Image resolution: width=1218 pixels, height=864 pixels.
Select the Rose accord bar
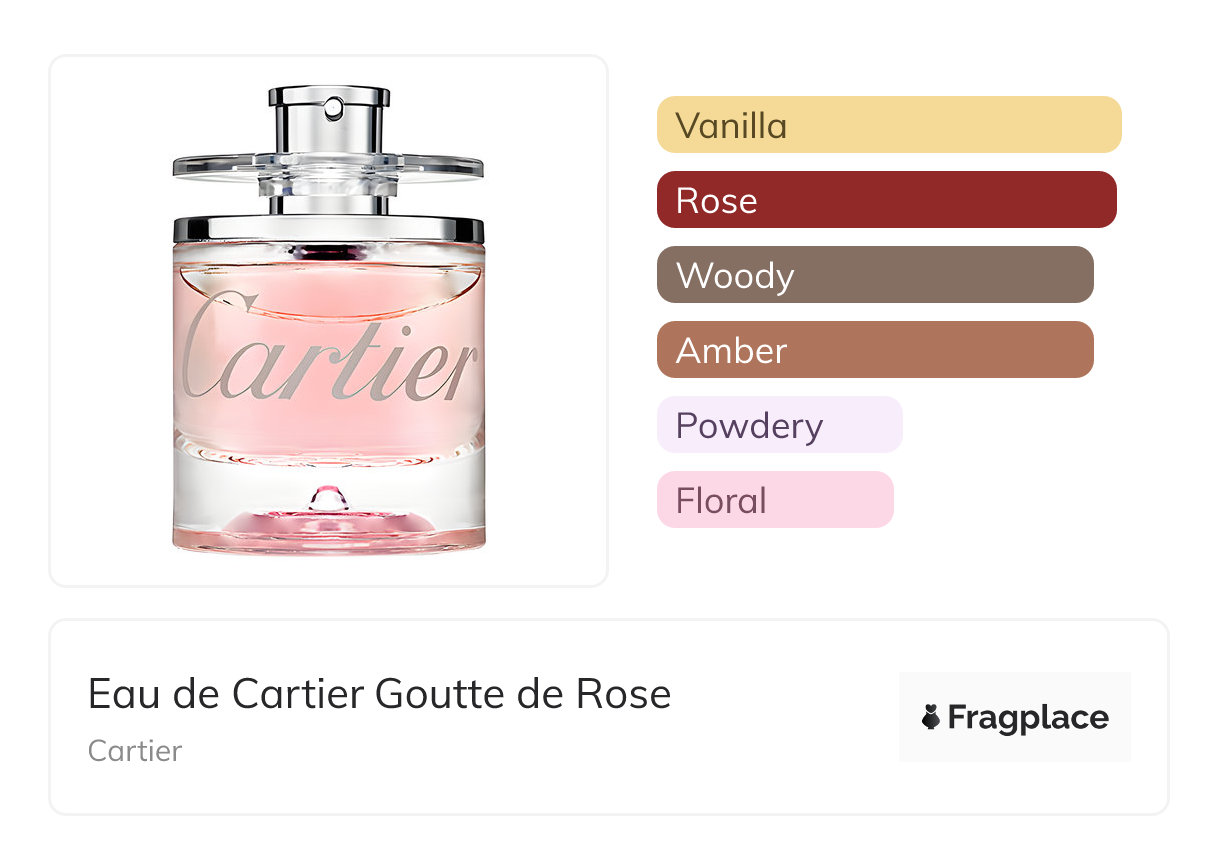(x=886, y=200)
